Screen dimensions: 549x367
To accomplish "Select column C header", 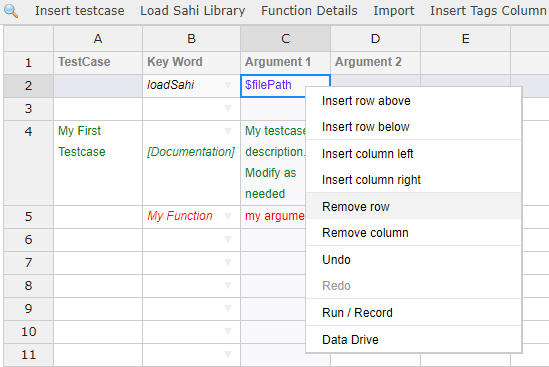I will click(x=285, y=39).
